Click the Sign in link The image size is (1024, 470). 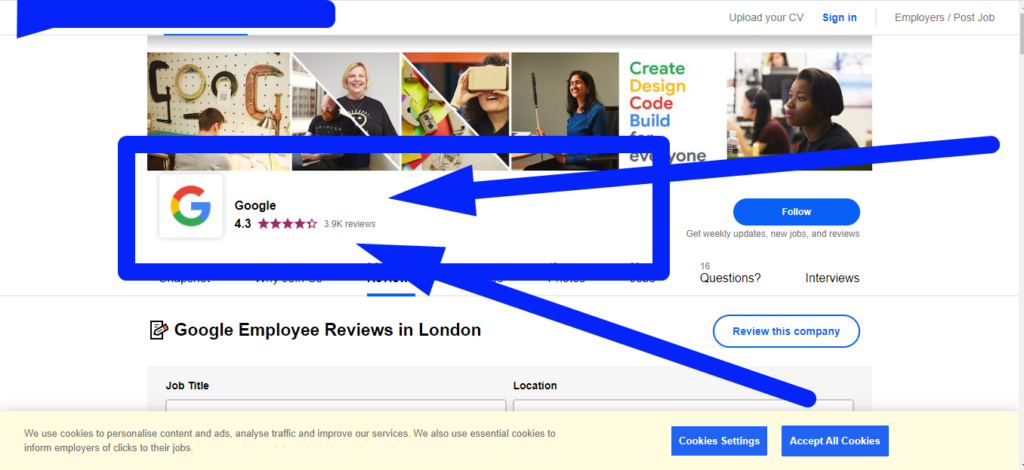pos(839,18)
